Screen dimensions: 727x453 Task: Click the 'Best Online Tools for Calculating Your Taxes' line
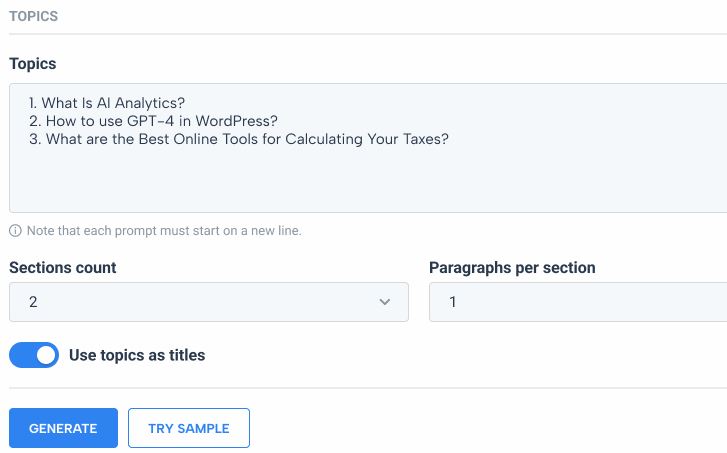tap(239, 139)
